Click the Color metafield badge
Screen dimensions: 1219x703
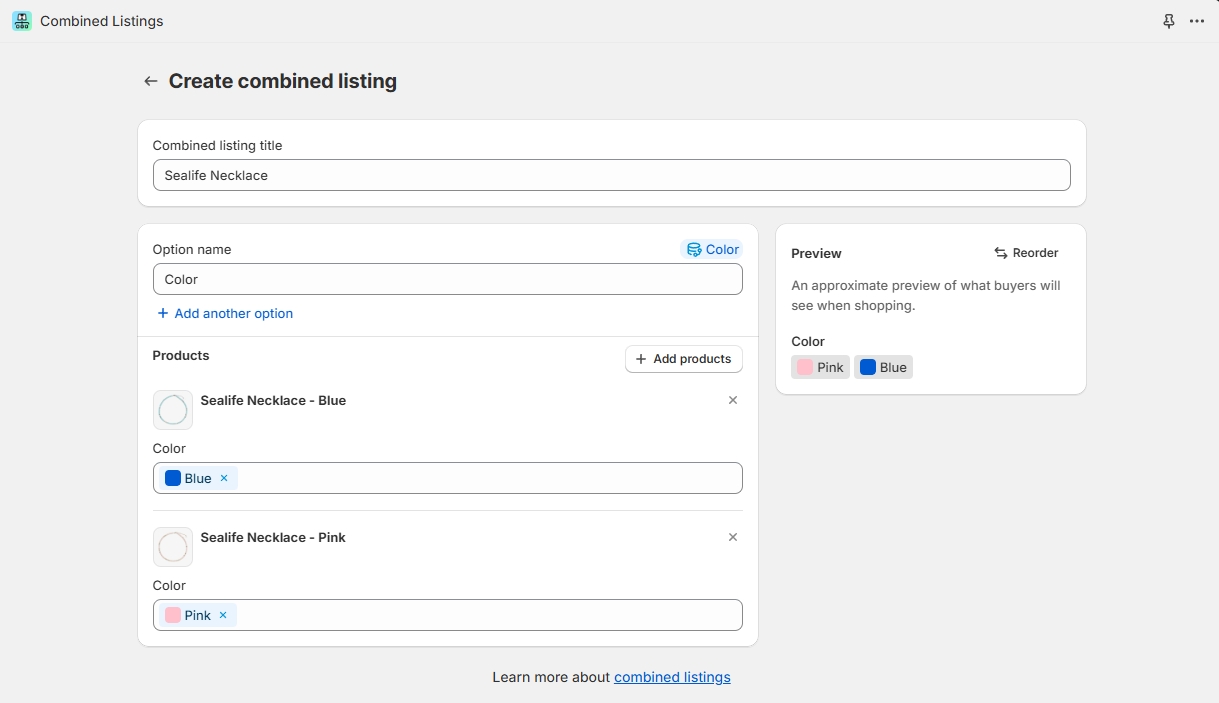(712, 249)
